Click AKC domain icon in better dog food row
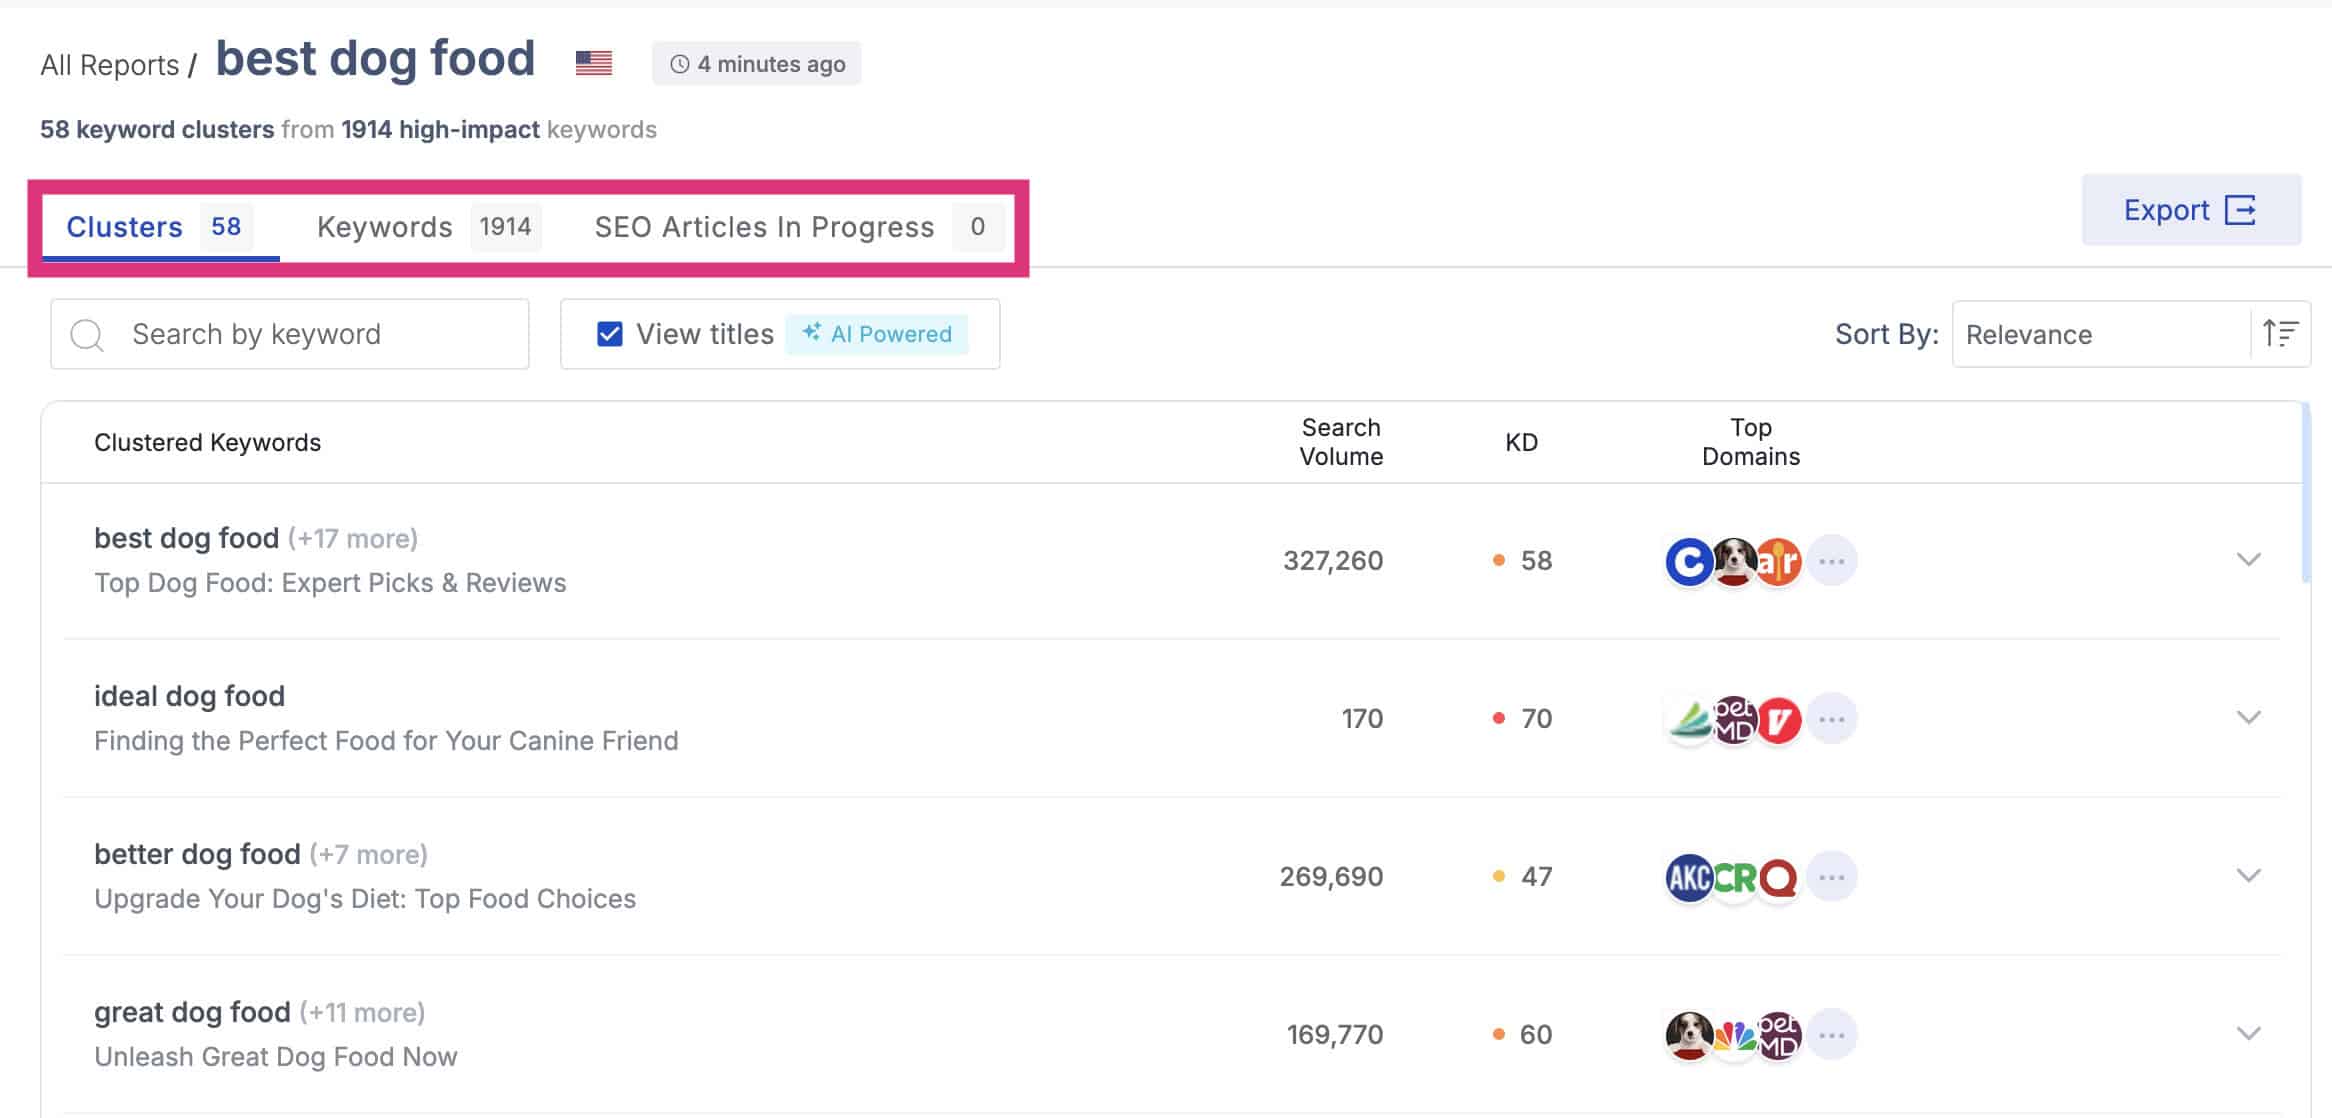Viewport: 2332px width, 1118px height. 1689,877
